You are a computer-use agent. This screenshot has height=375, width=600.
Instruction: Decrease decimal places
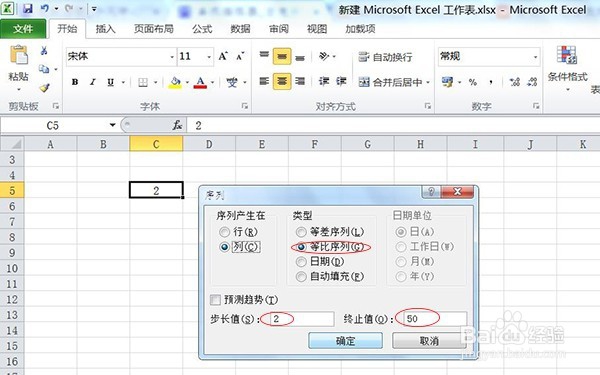(x=532, y=82)
